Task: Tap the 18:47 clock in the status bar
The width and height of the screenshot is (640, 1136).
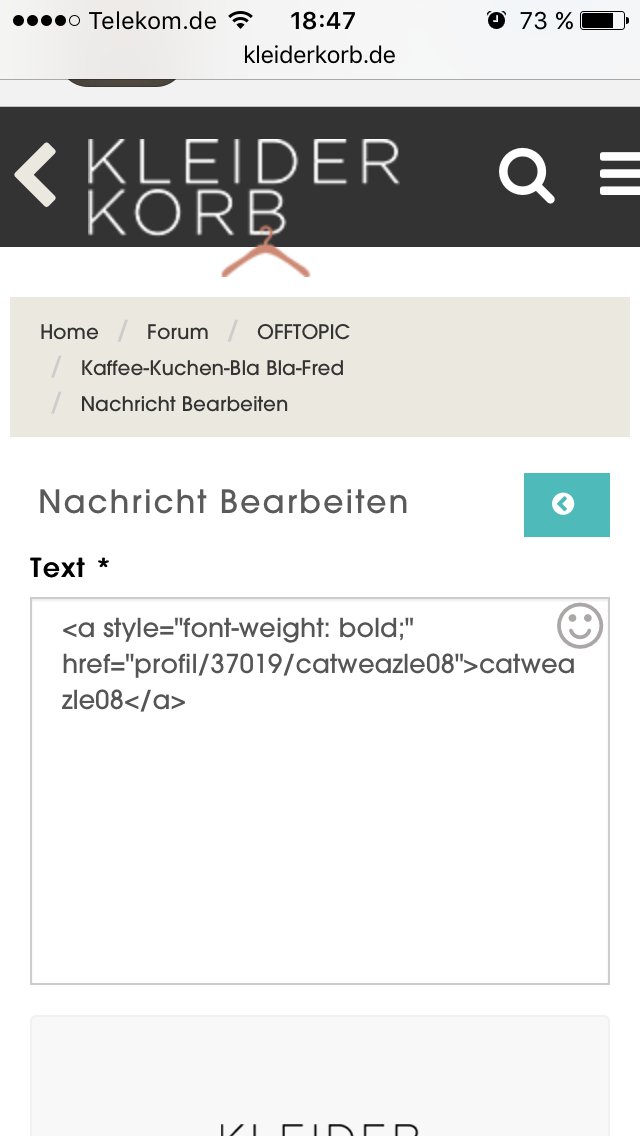Action: coord(323,20)
